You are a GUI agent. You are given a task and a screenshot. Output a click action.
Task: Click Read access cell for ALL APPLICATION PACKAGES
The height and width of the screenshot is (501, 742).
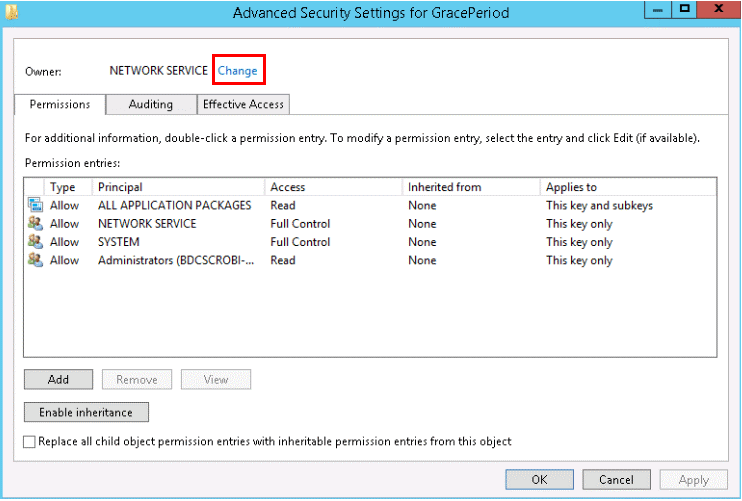click(283, 205)
